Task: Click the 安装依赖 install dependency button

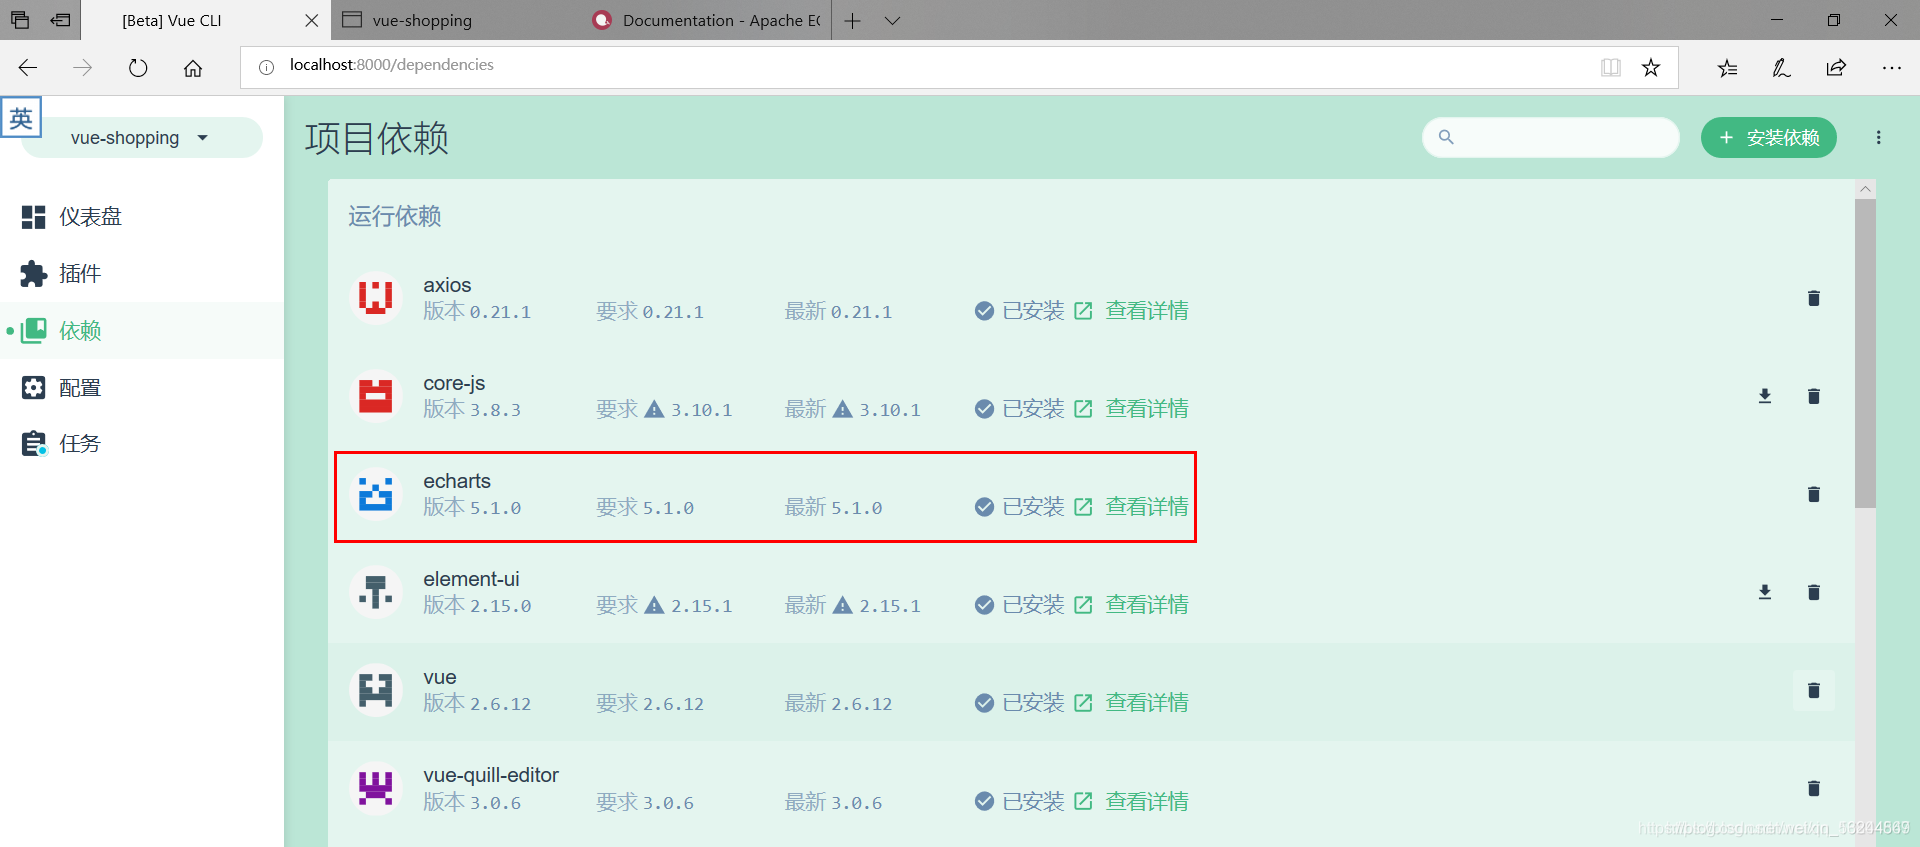Action: tap(1768, 137)
